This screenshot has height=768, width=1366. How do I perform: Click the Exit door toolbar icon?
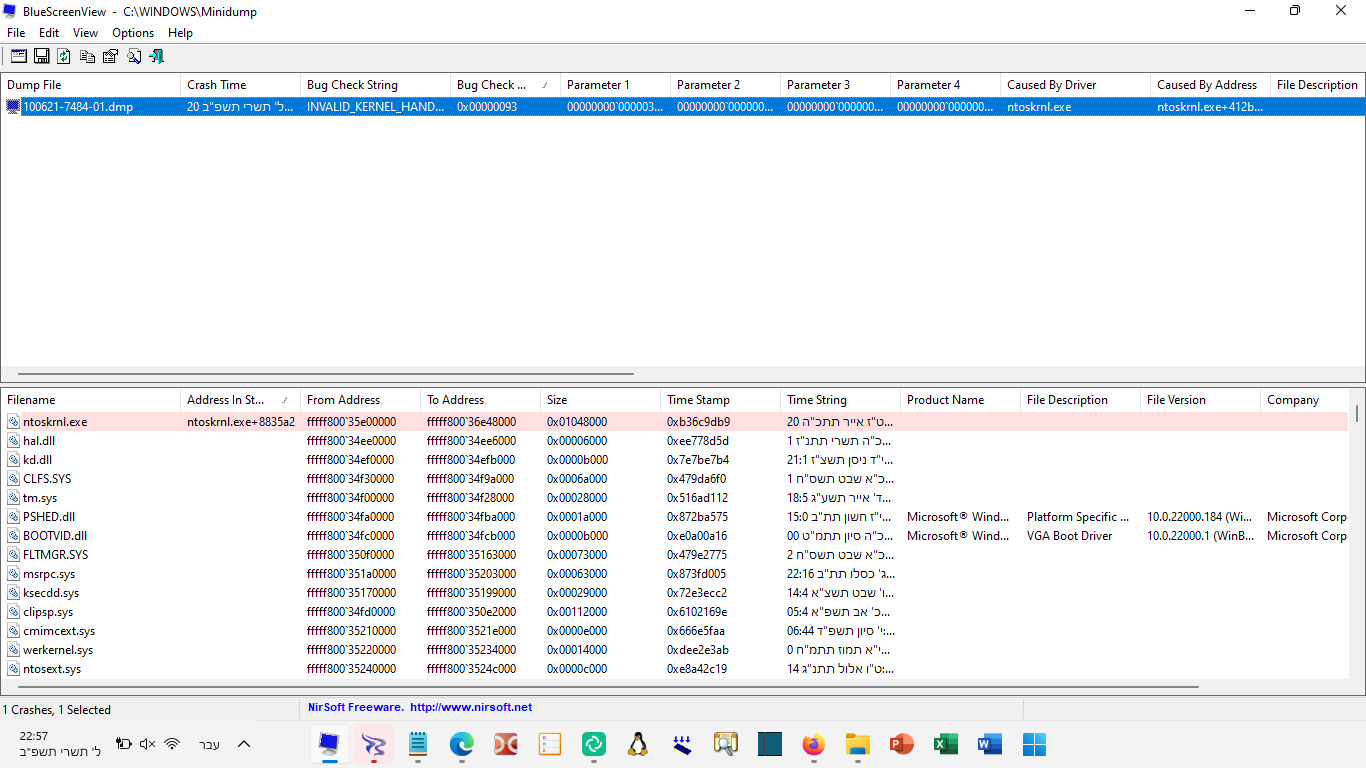tap(156, 56)
